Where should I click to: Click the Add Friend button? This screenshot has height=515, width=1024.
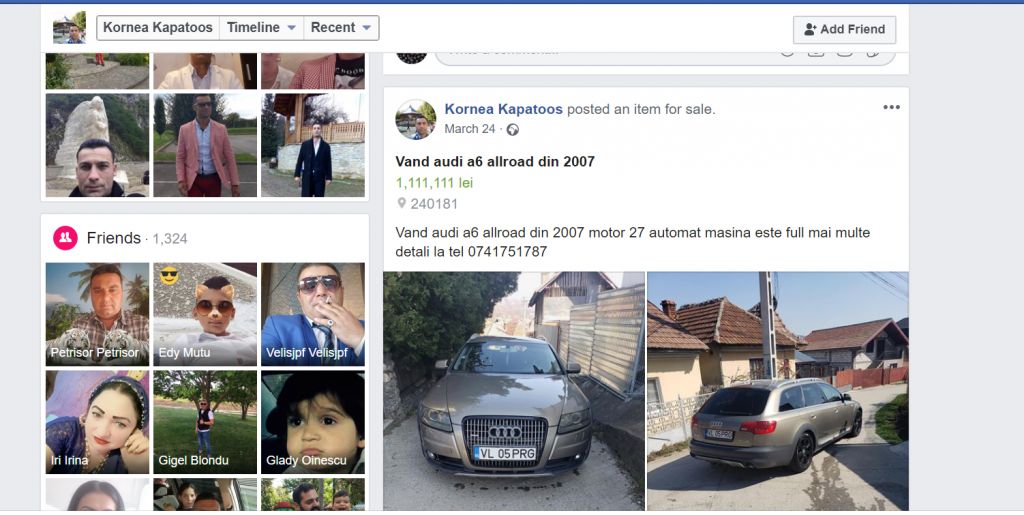point(844,29)
